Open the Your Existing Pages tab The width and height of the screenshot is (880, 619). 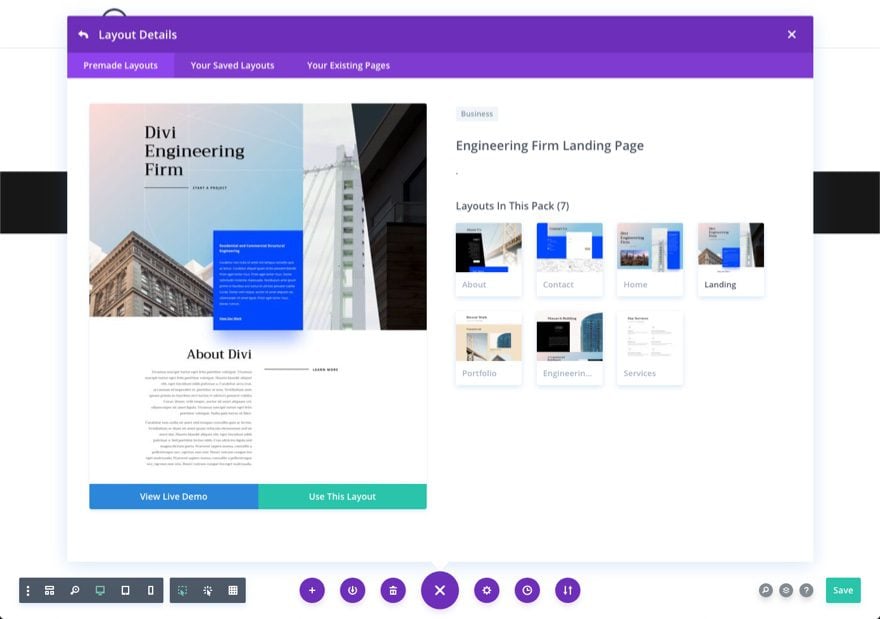pos(348,66)
